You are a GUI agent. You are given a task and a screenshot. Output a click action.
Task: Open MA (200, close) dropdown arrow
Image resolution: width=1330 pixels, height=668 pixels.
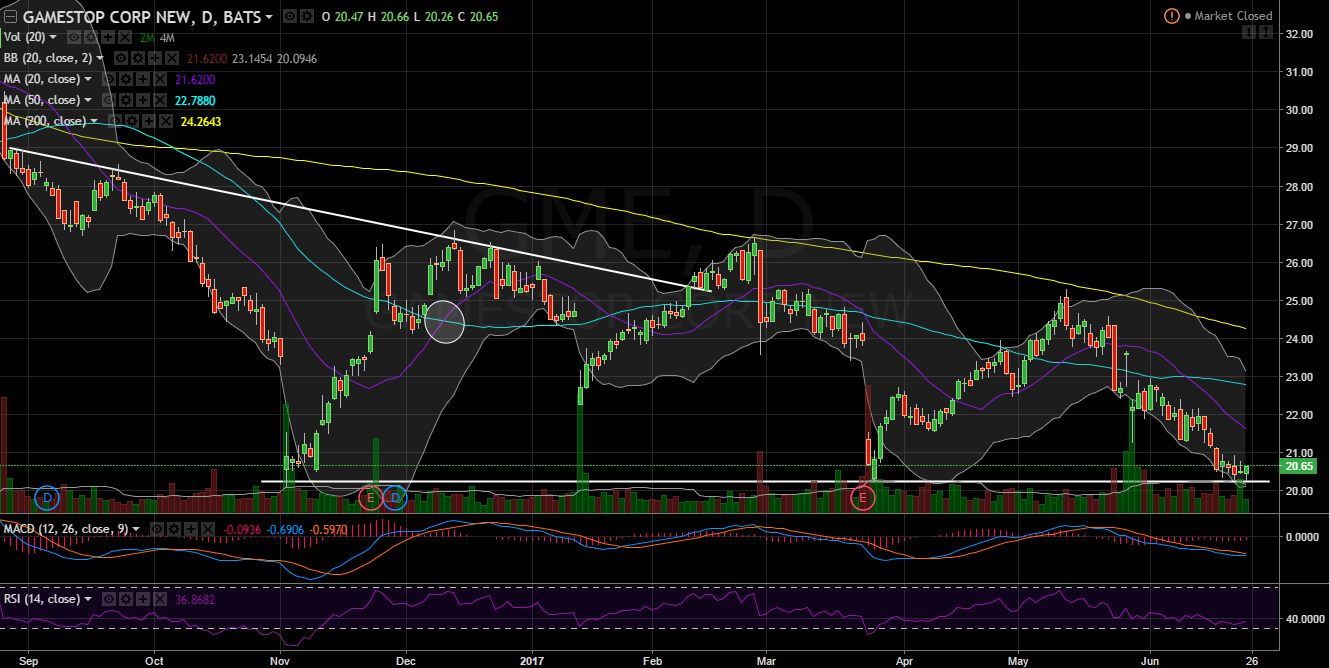(94, 121)
